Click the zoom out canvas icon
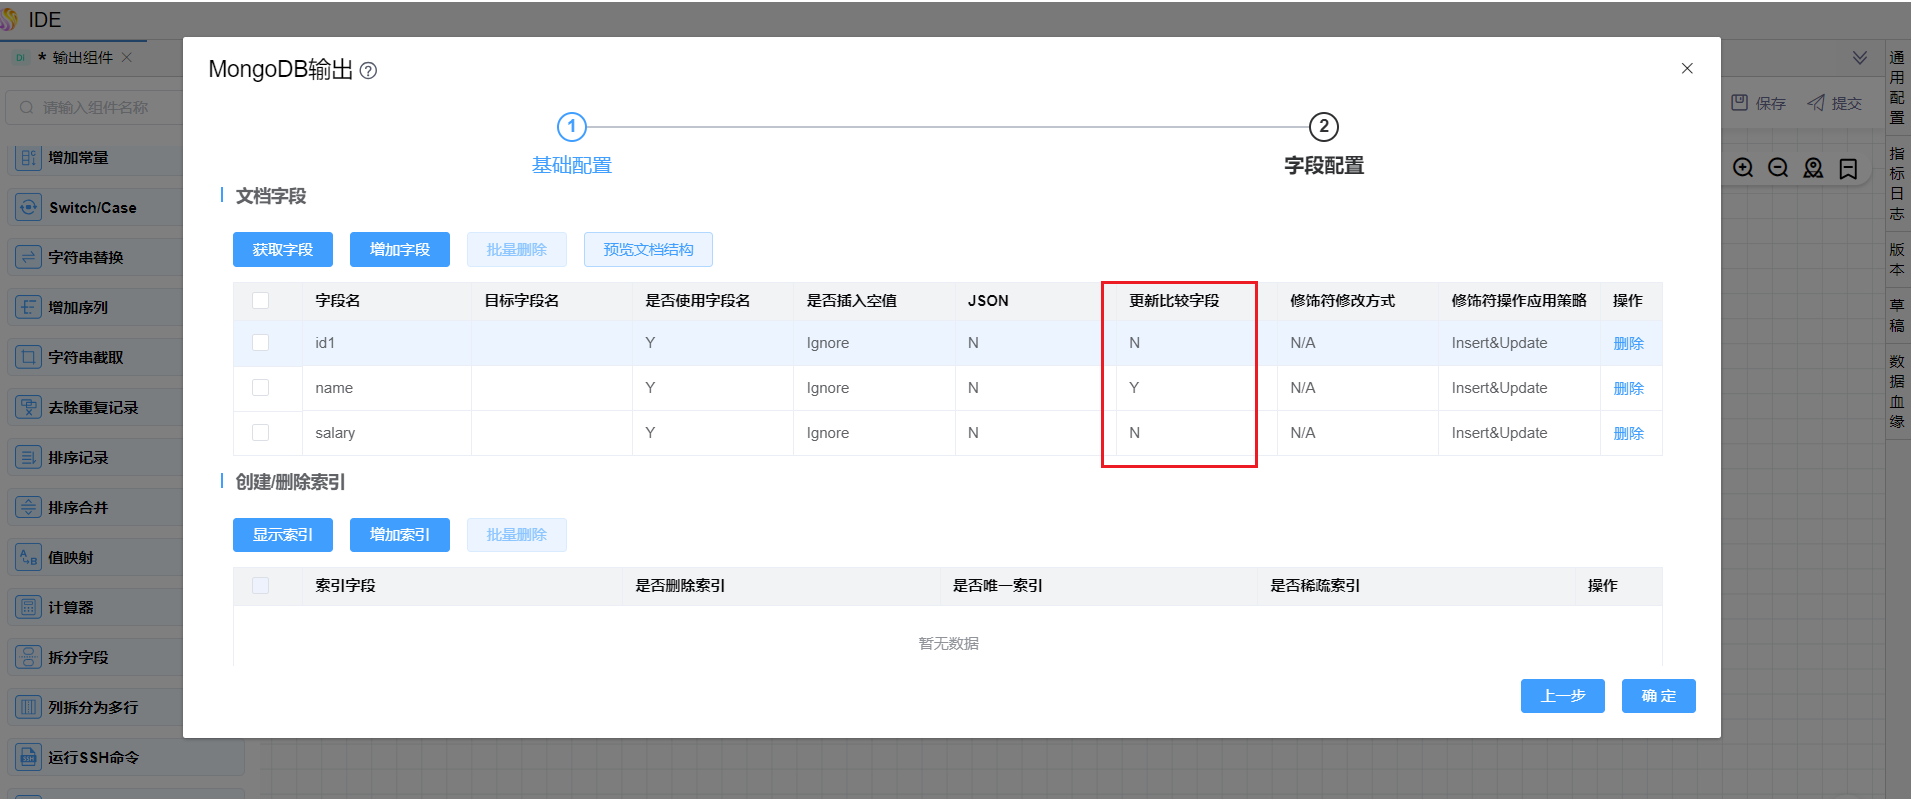 (x=1778, y=168)
